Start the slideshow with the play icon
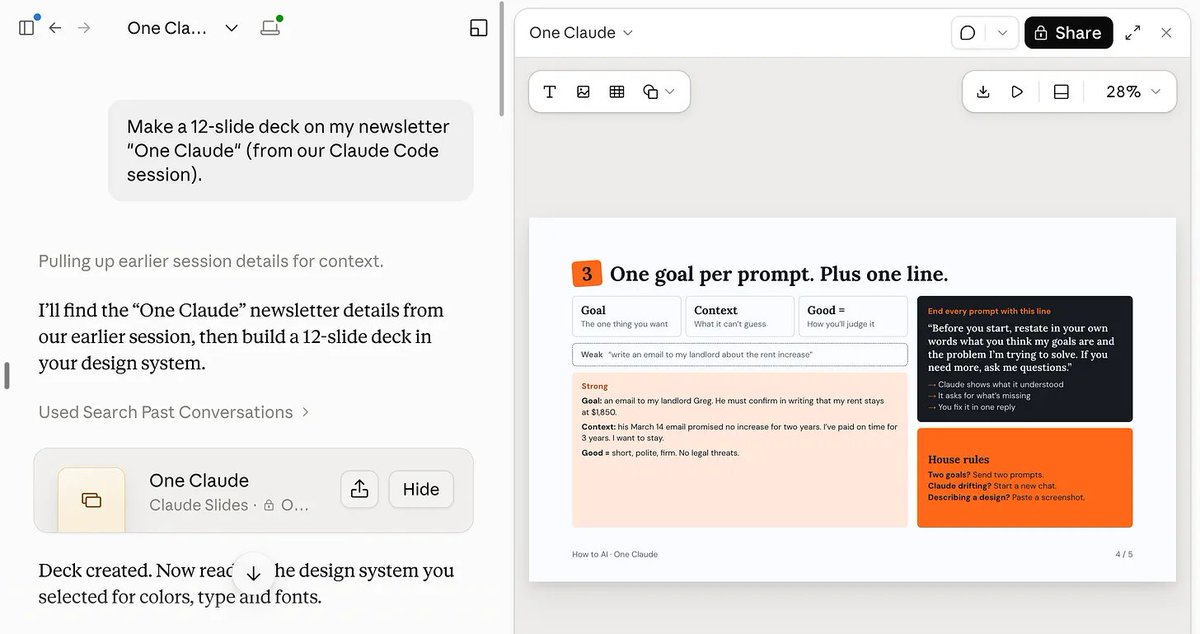 [1017, 92]
